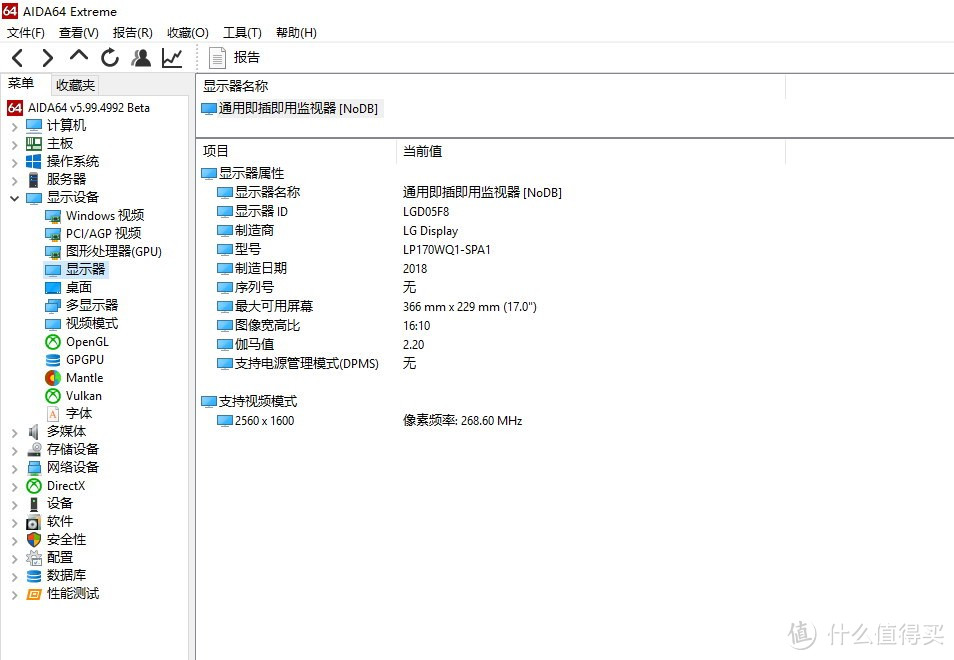954x660 pixels.
Task: Expand the 性能测试 tree node
Action: click(15, 594)
